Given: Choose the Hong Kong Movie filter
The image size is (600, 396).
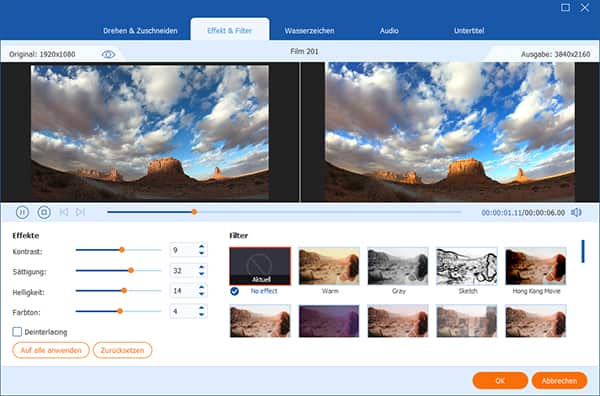Looking at the screenshot, I should tap(536, 266).
